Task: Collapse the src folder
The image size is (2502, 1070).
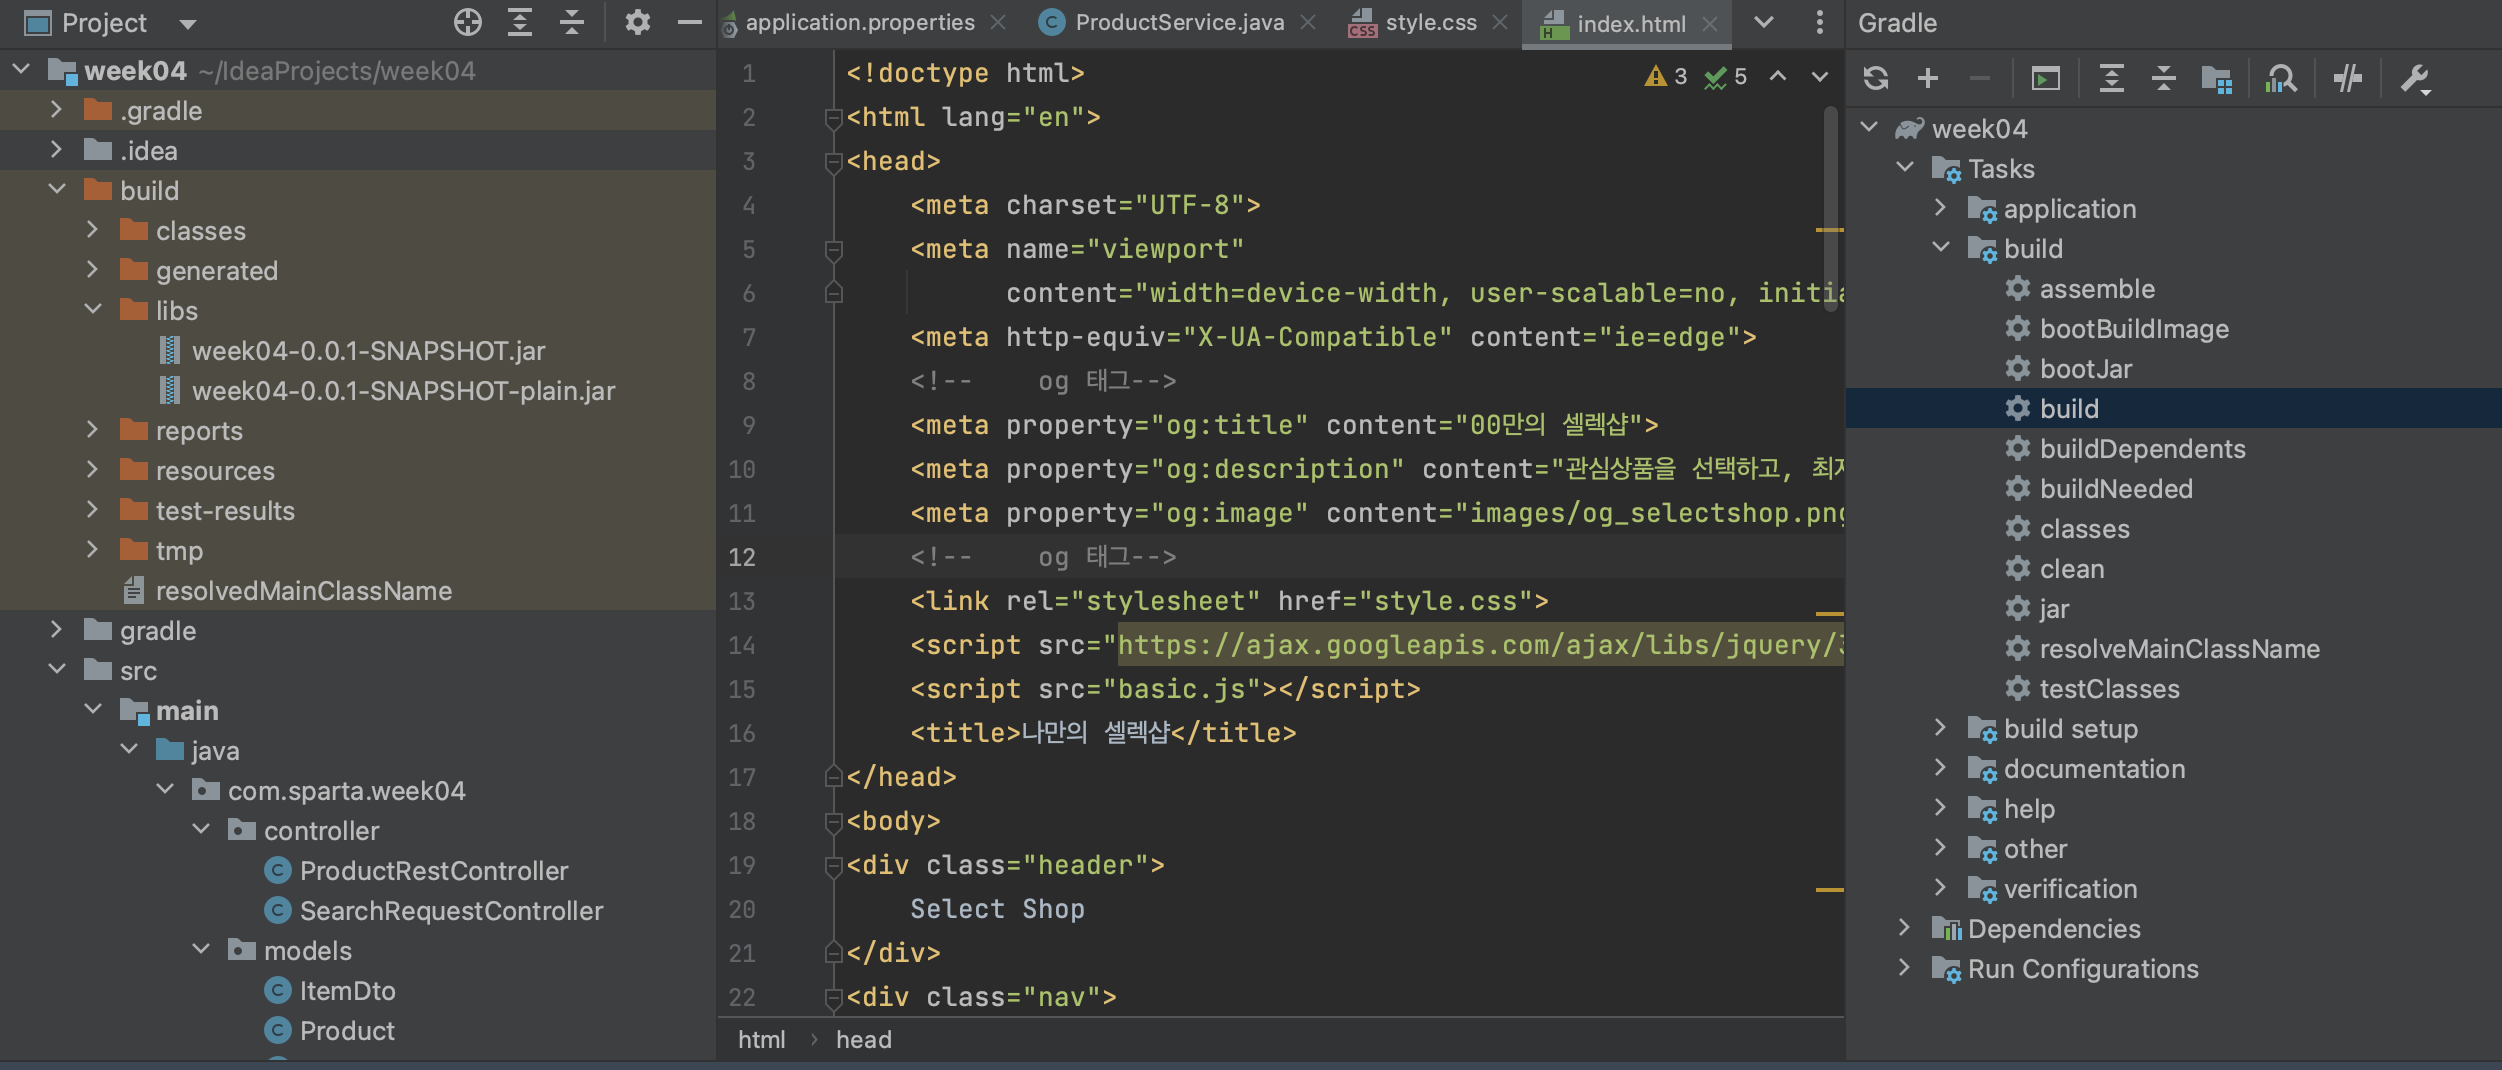Action: [57, 670]
